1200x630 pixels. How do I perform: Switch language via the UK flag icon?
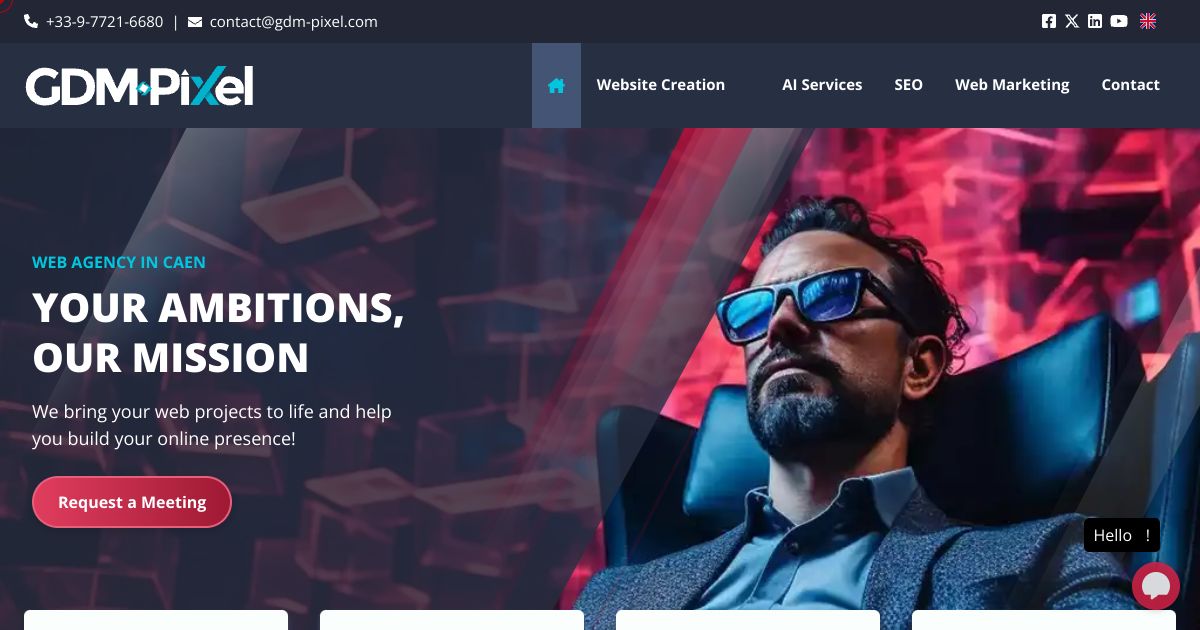(1148, 21)
